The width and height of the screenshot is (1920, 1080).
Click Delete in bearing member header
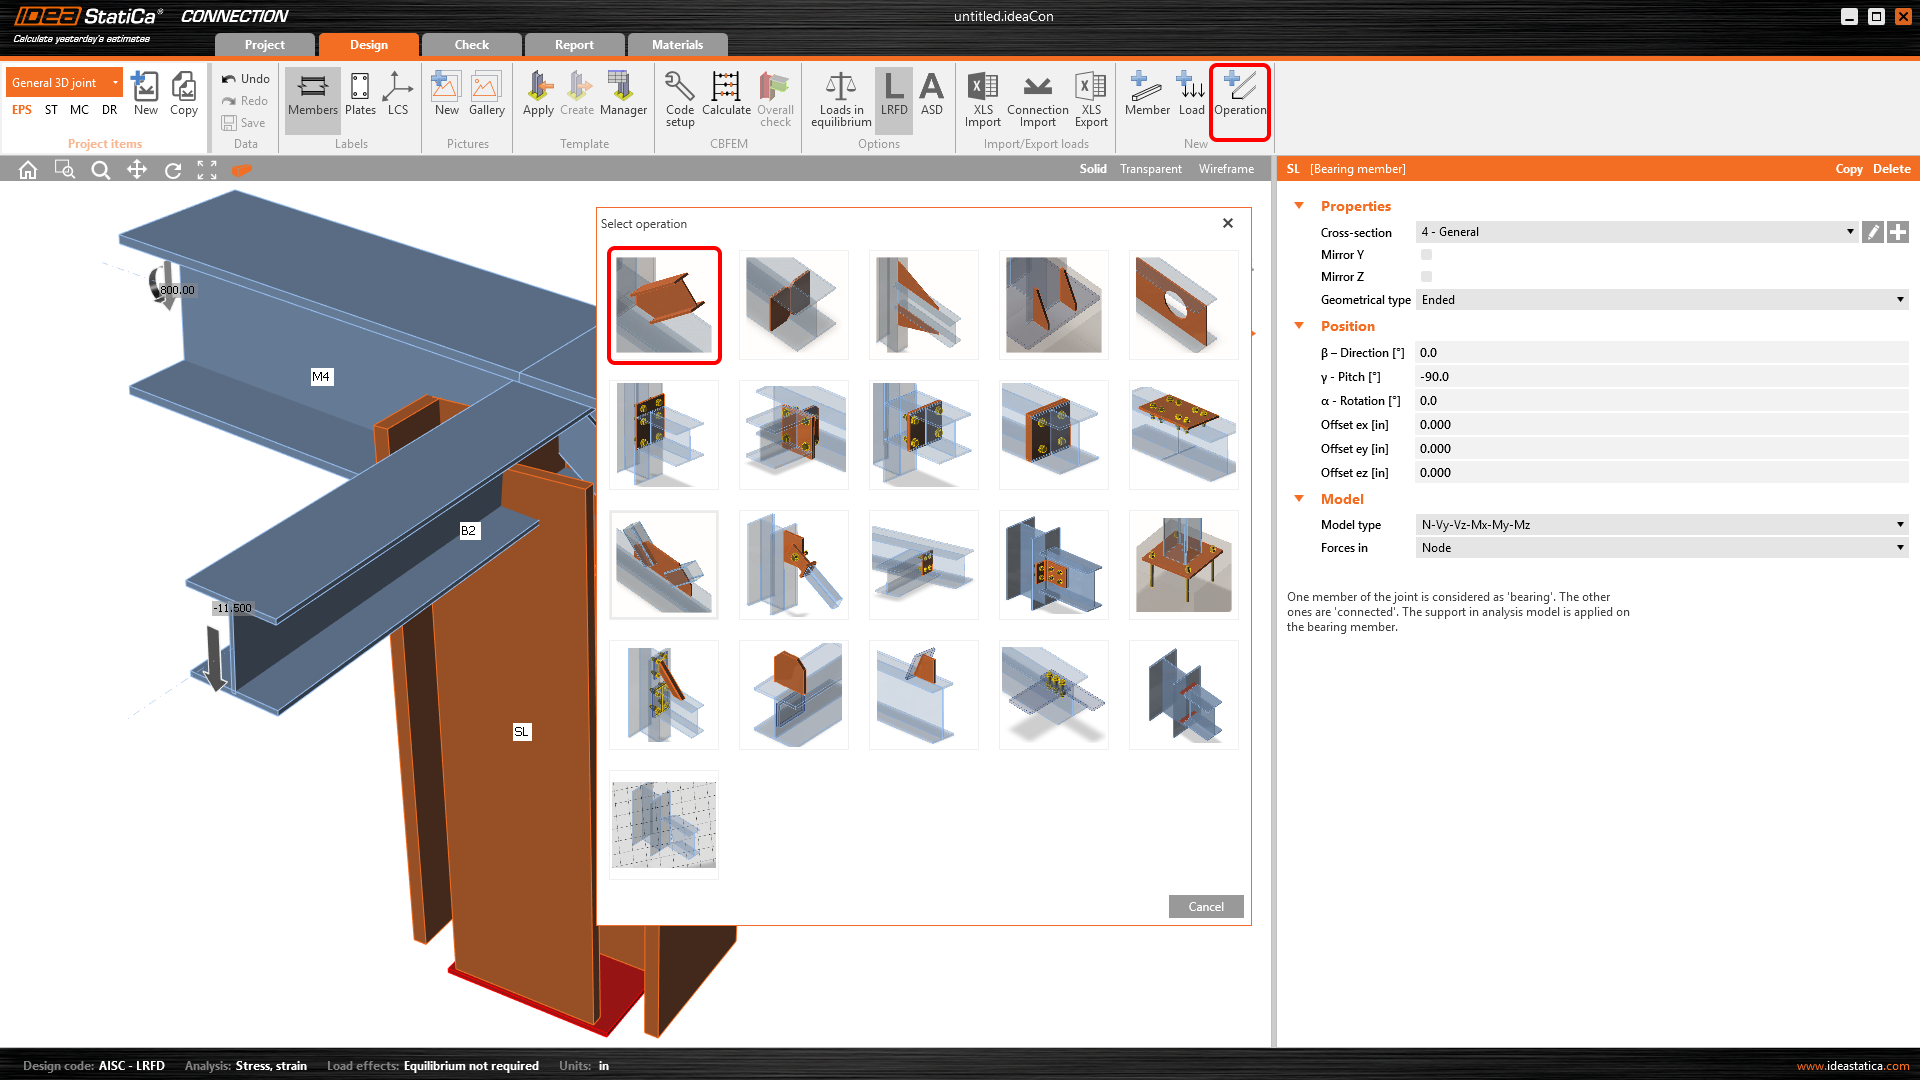[1891, 169]
